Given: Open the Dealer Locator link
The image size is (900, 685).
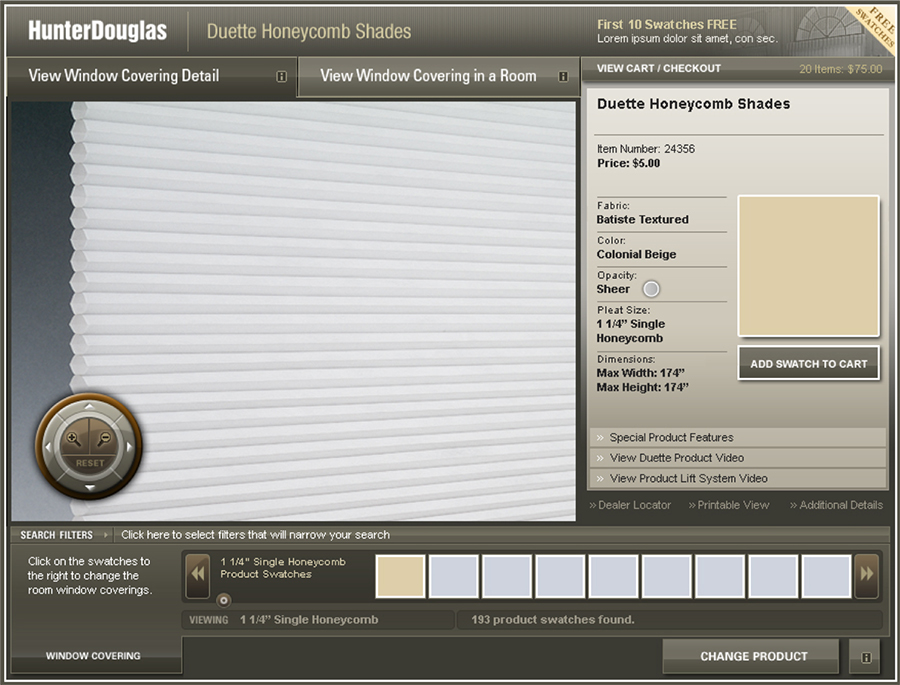Looking at the screenshot, I should tap(630, 505).
